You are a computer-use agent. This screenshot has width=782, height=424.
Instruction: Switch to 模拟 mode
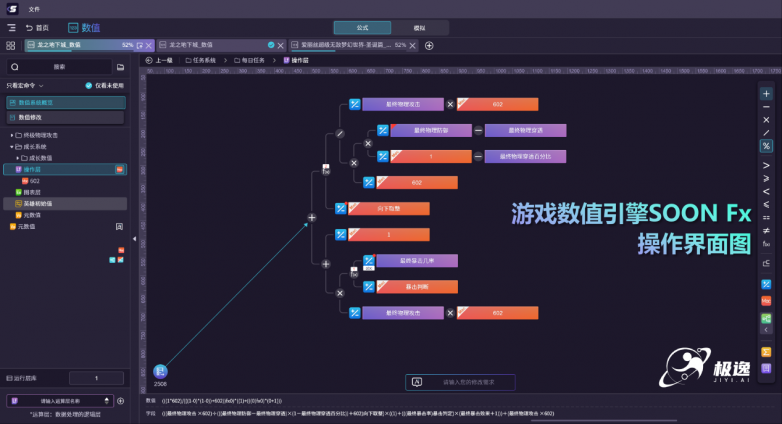418,28
